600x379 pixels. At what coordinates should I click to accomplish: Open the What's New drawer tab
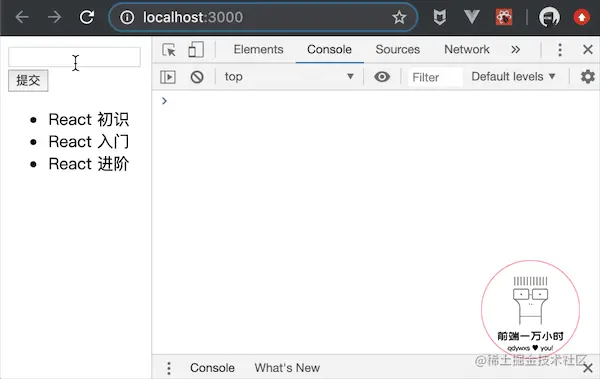pos(287,368)
